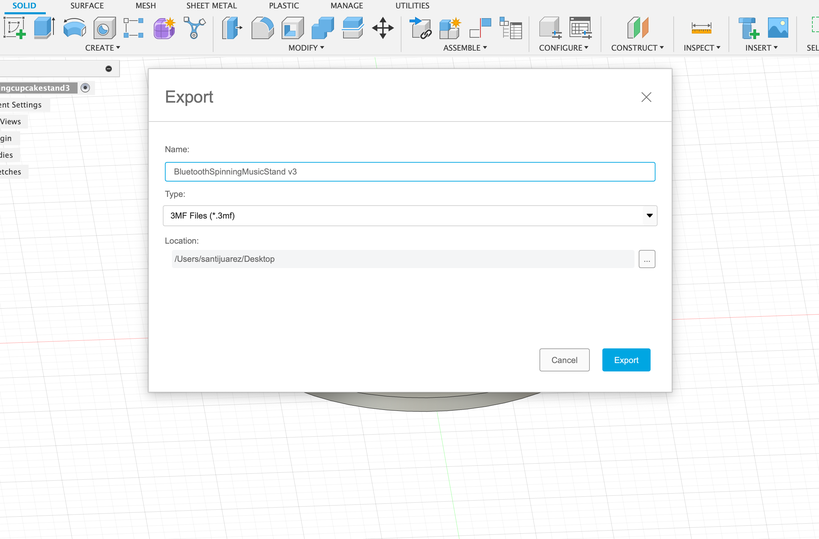Viewport: 819px width, 539px height.
Task: Select the Create Form tool
Action: pyautogui.click(x=164, y=28)
